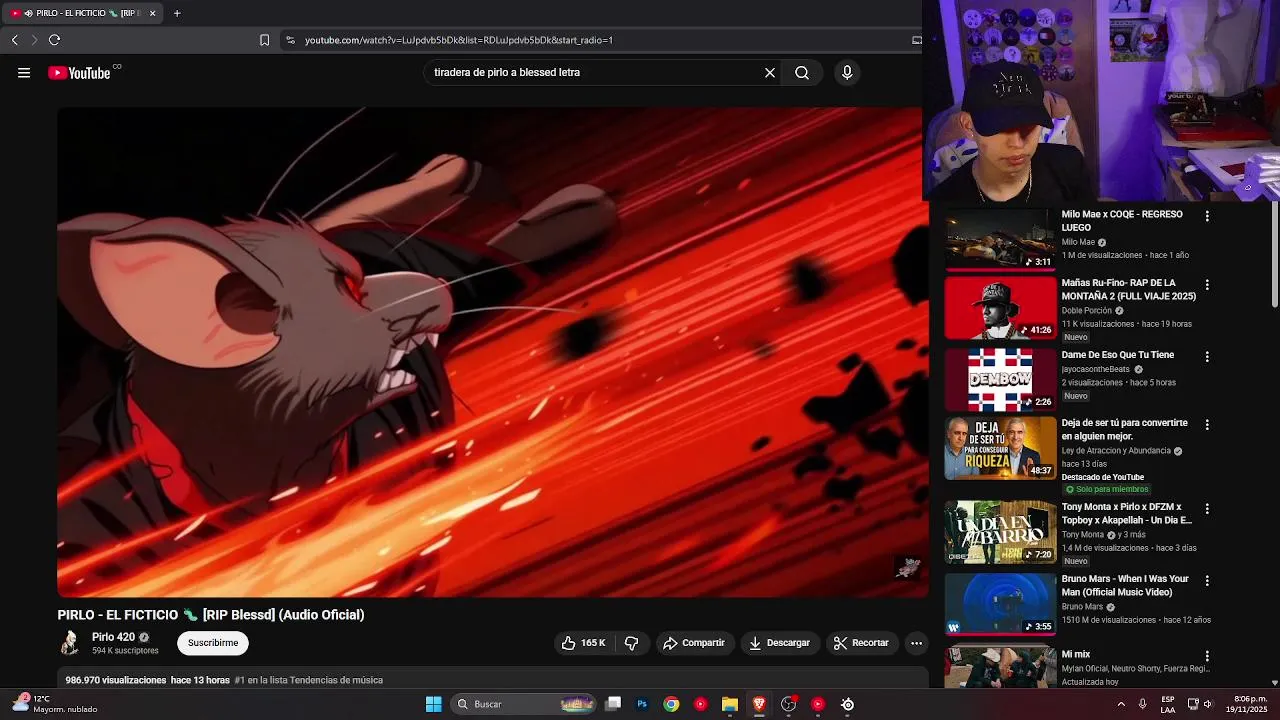
Task: Download the video with Descargar
Action: point(779,643)
